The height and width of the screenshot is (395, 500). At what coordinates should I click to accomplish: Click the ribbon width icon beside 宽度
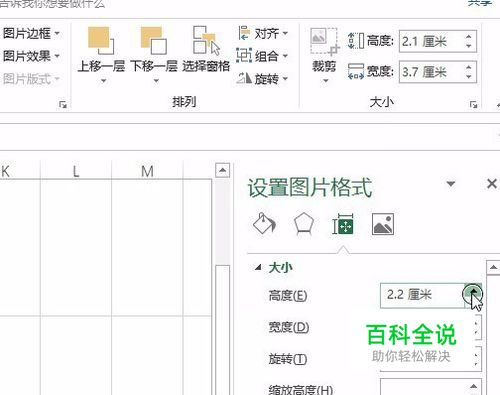click(356, 71)
